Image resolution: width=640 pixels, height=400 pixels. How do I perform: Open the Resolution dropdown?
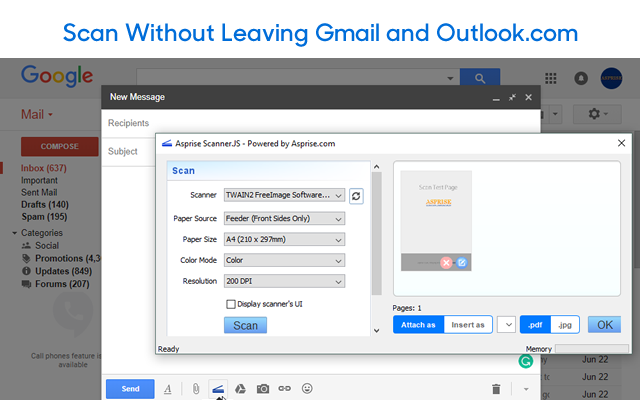[x=284, y=281]
